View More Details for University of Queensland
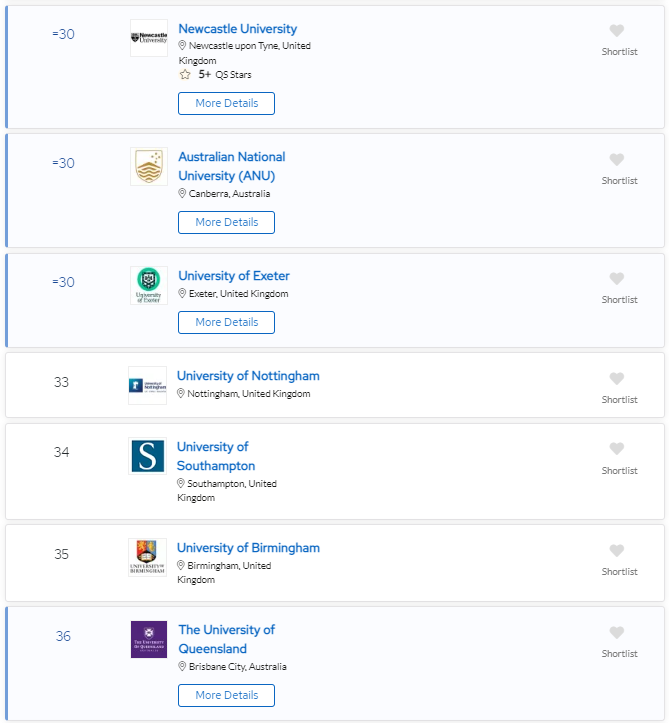This screenshot has height=723, width=669. (226, 695)
